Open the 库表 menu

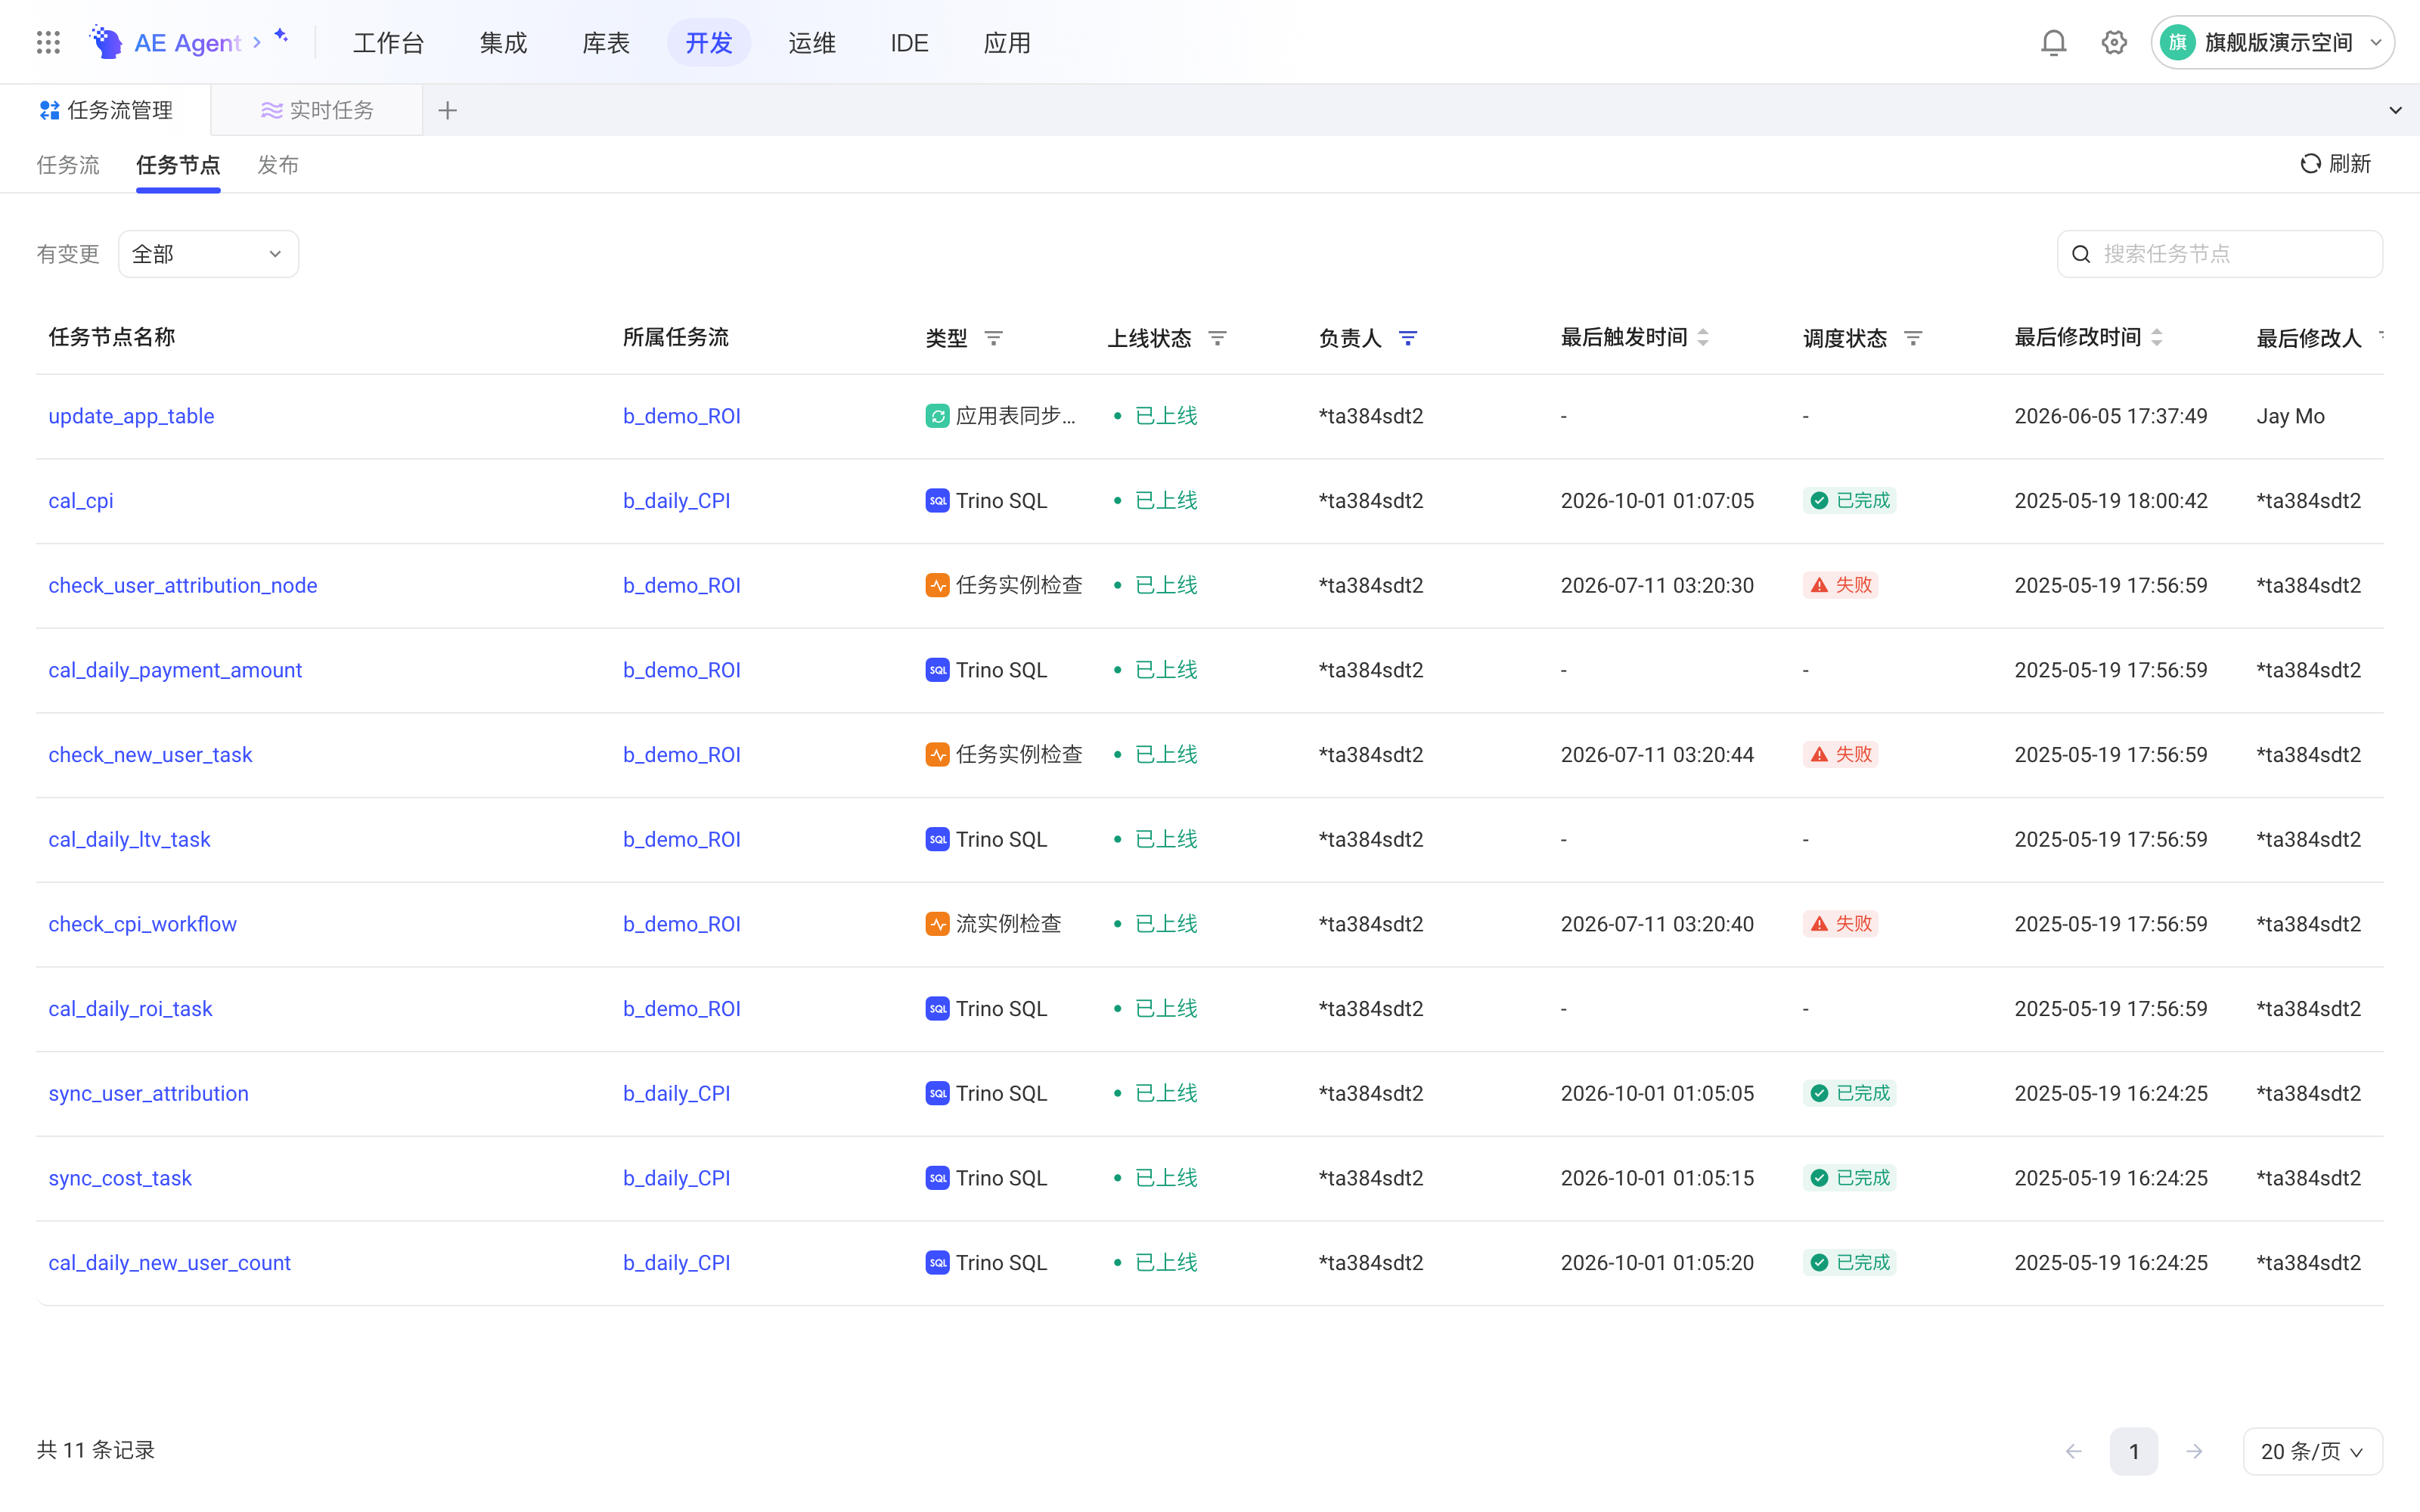[606, 43]
